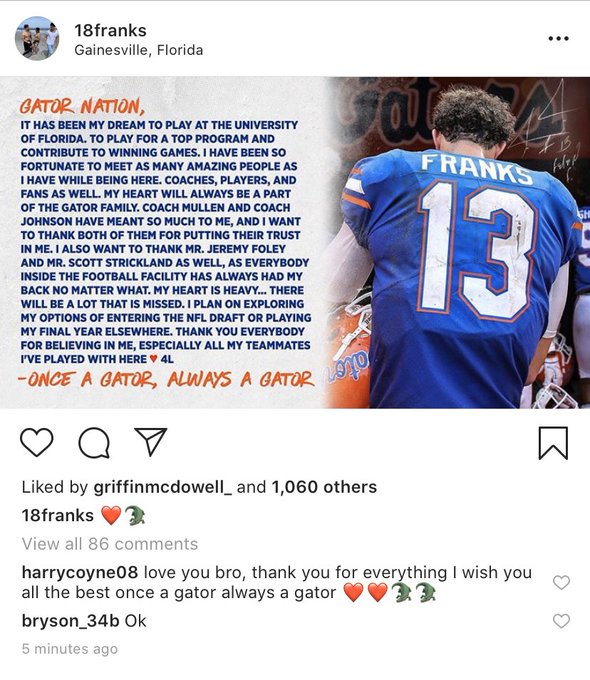Expand View all 86 comments
This screenshot has width=590, height=680.
110,544
